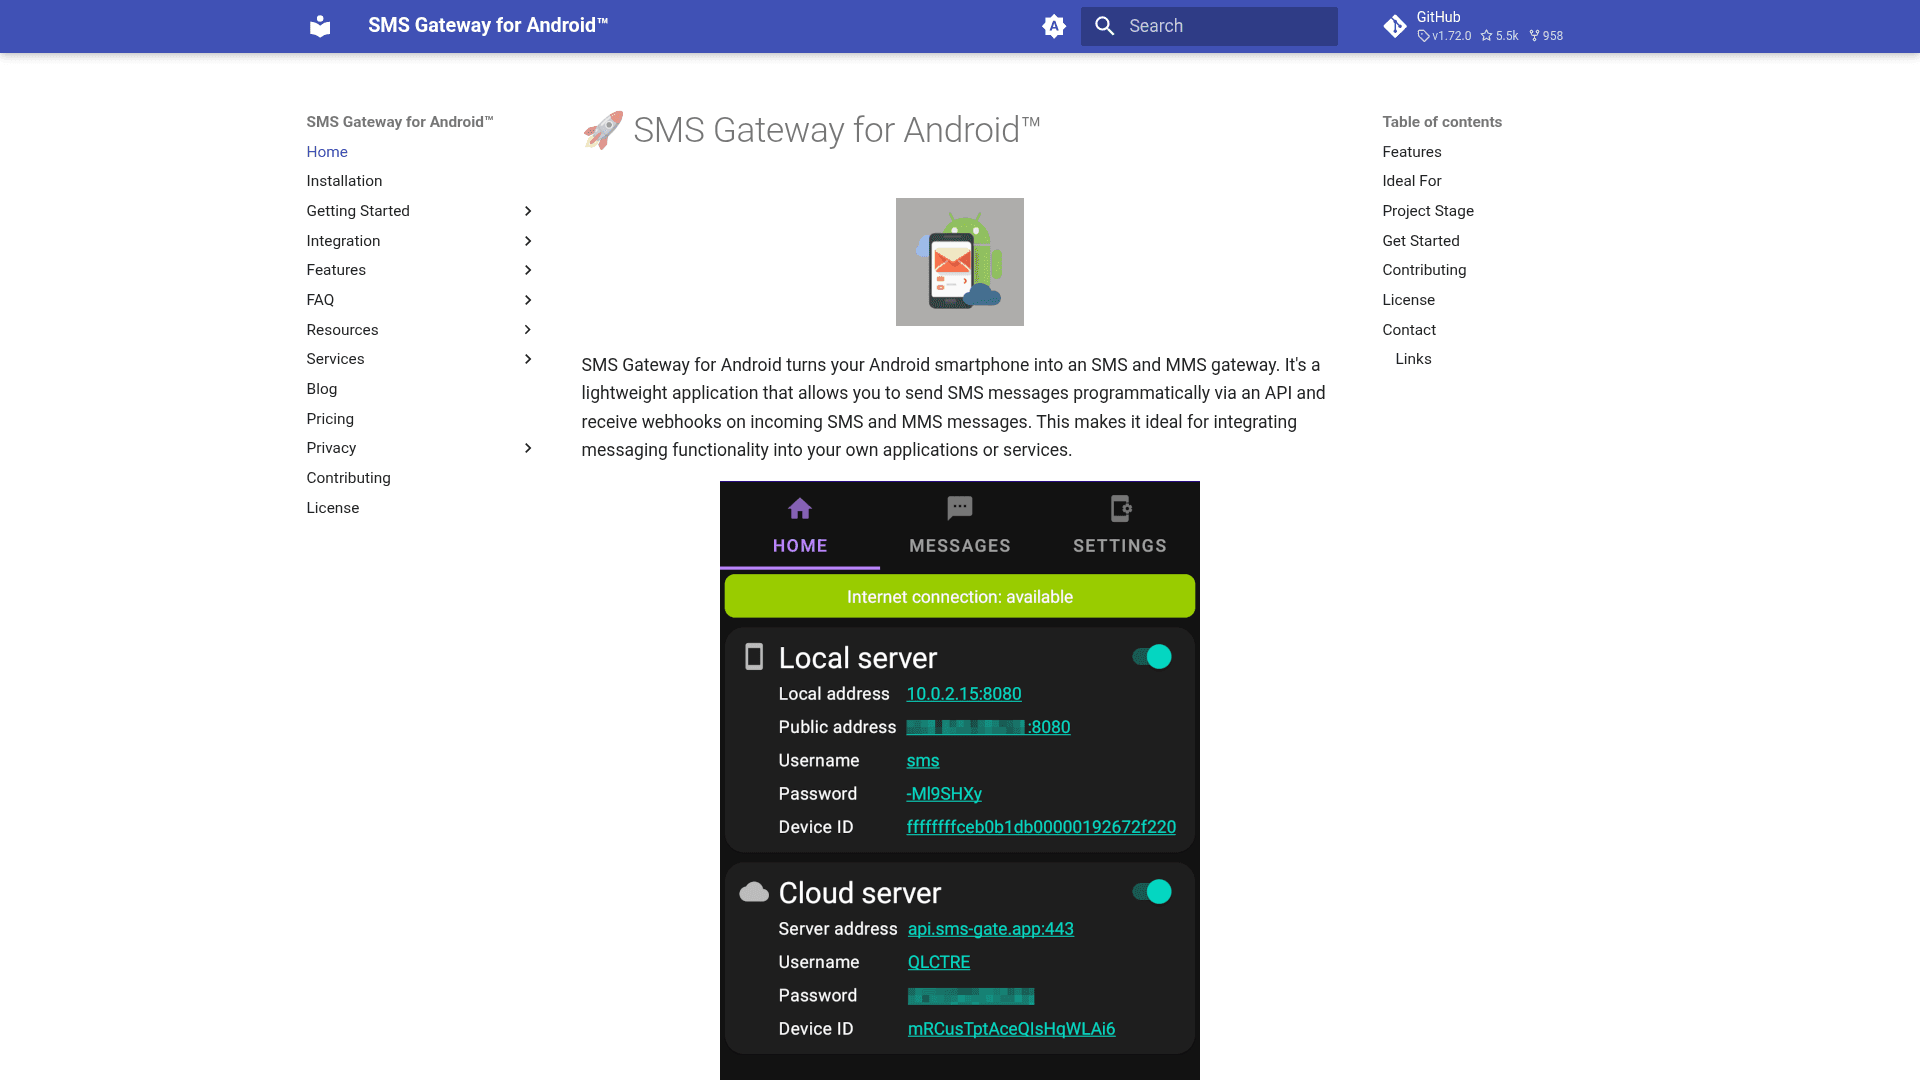This screenshot has width=1920, height=1080.
Task: Click cloud username QLCTRE
Action: pyautogui.click(x=939, y=962)
